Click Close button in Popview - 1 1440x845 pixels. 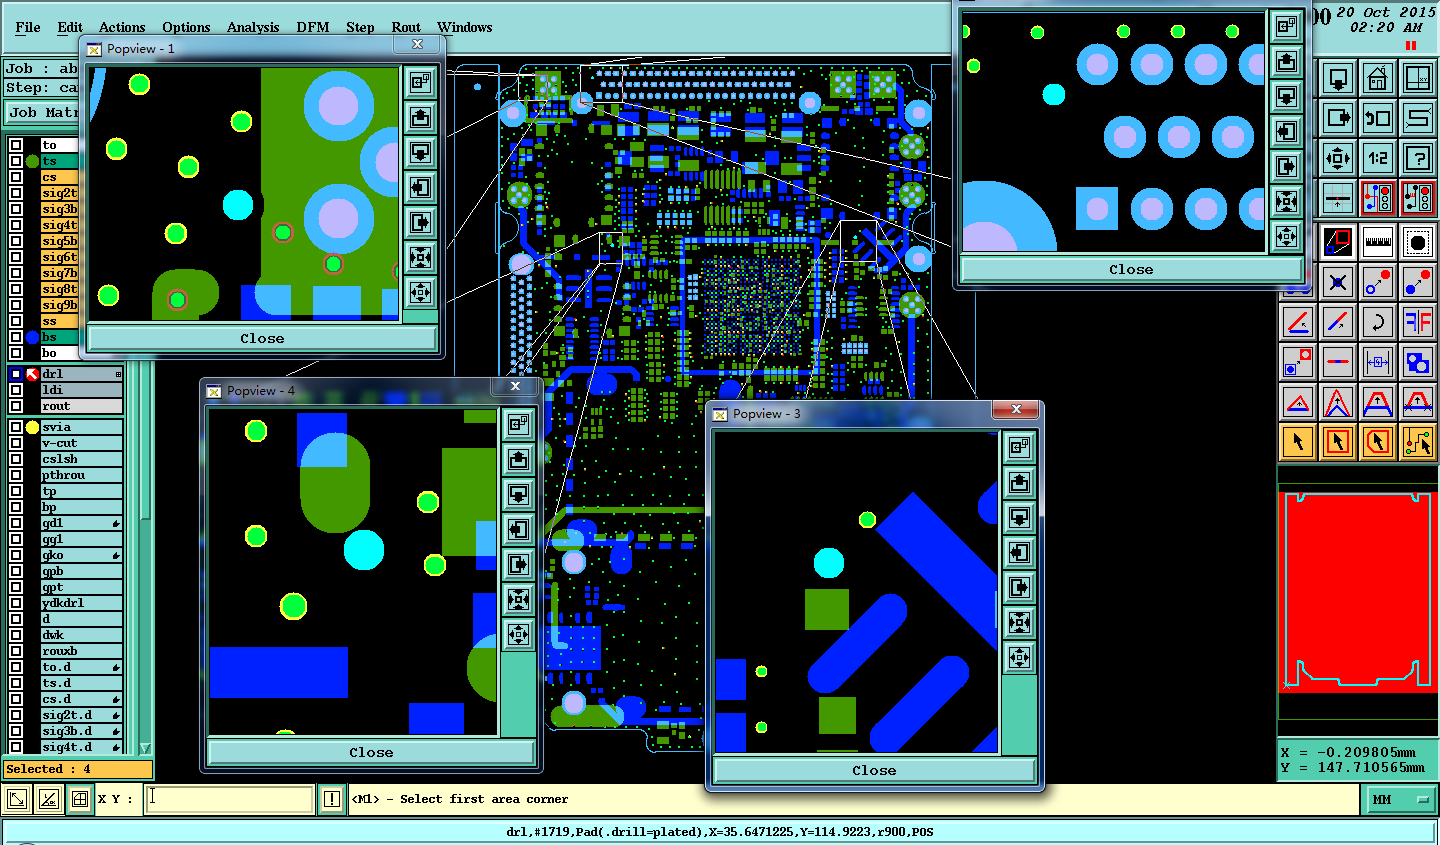pyautogui.click(x=262, y=339)
